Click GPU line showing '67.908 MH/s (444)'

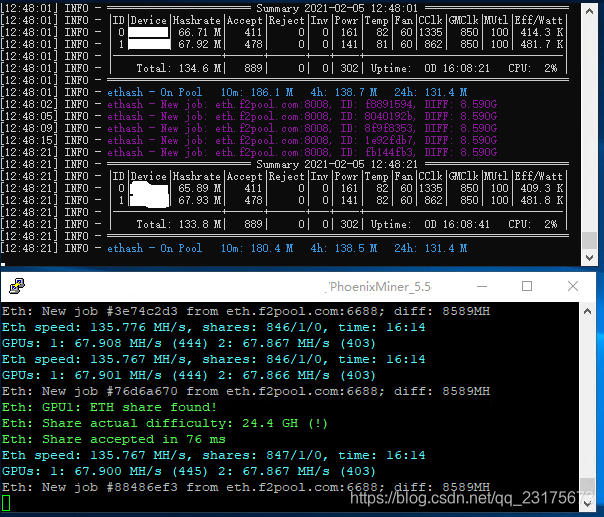coord(189,343)
